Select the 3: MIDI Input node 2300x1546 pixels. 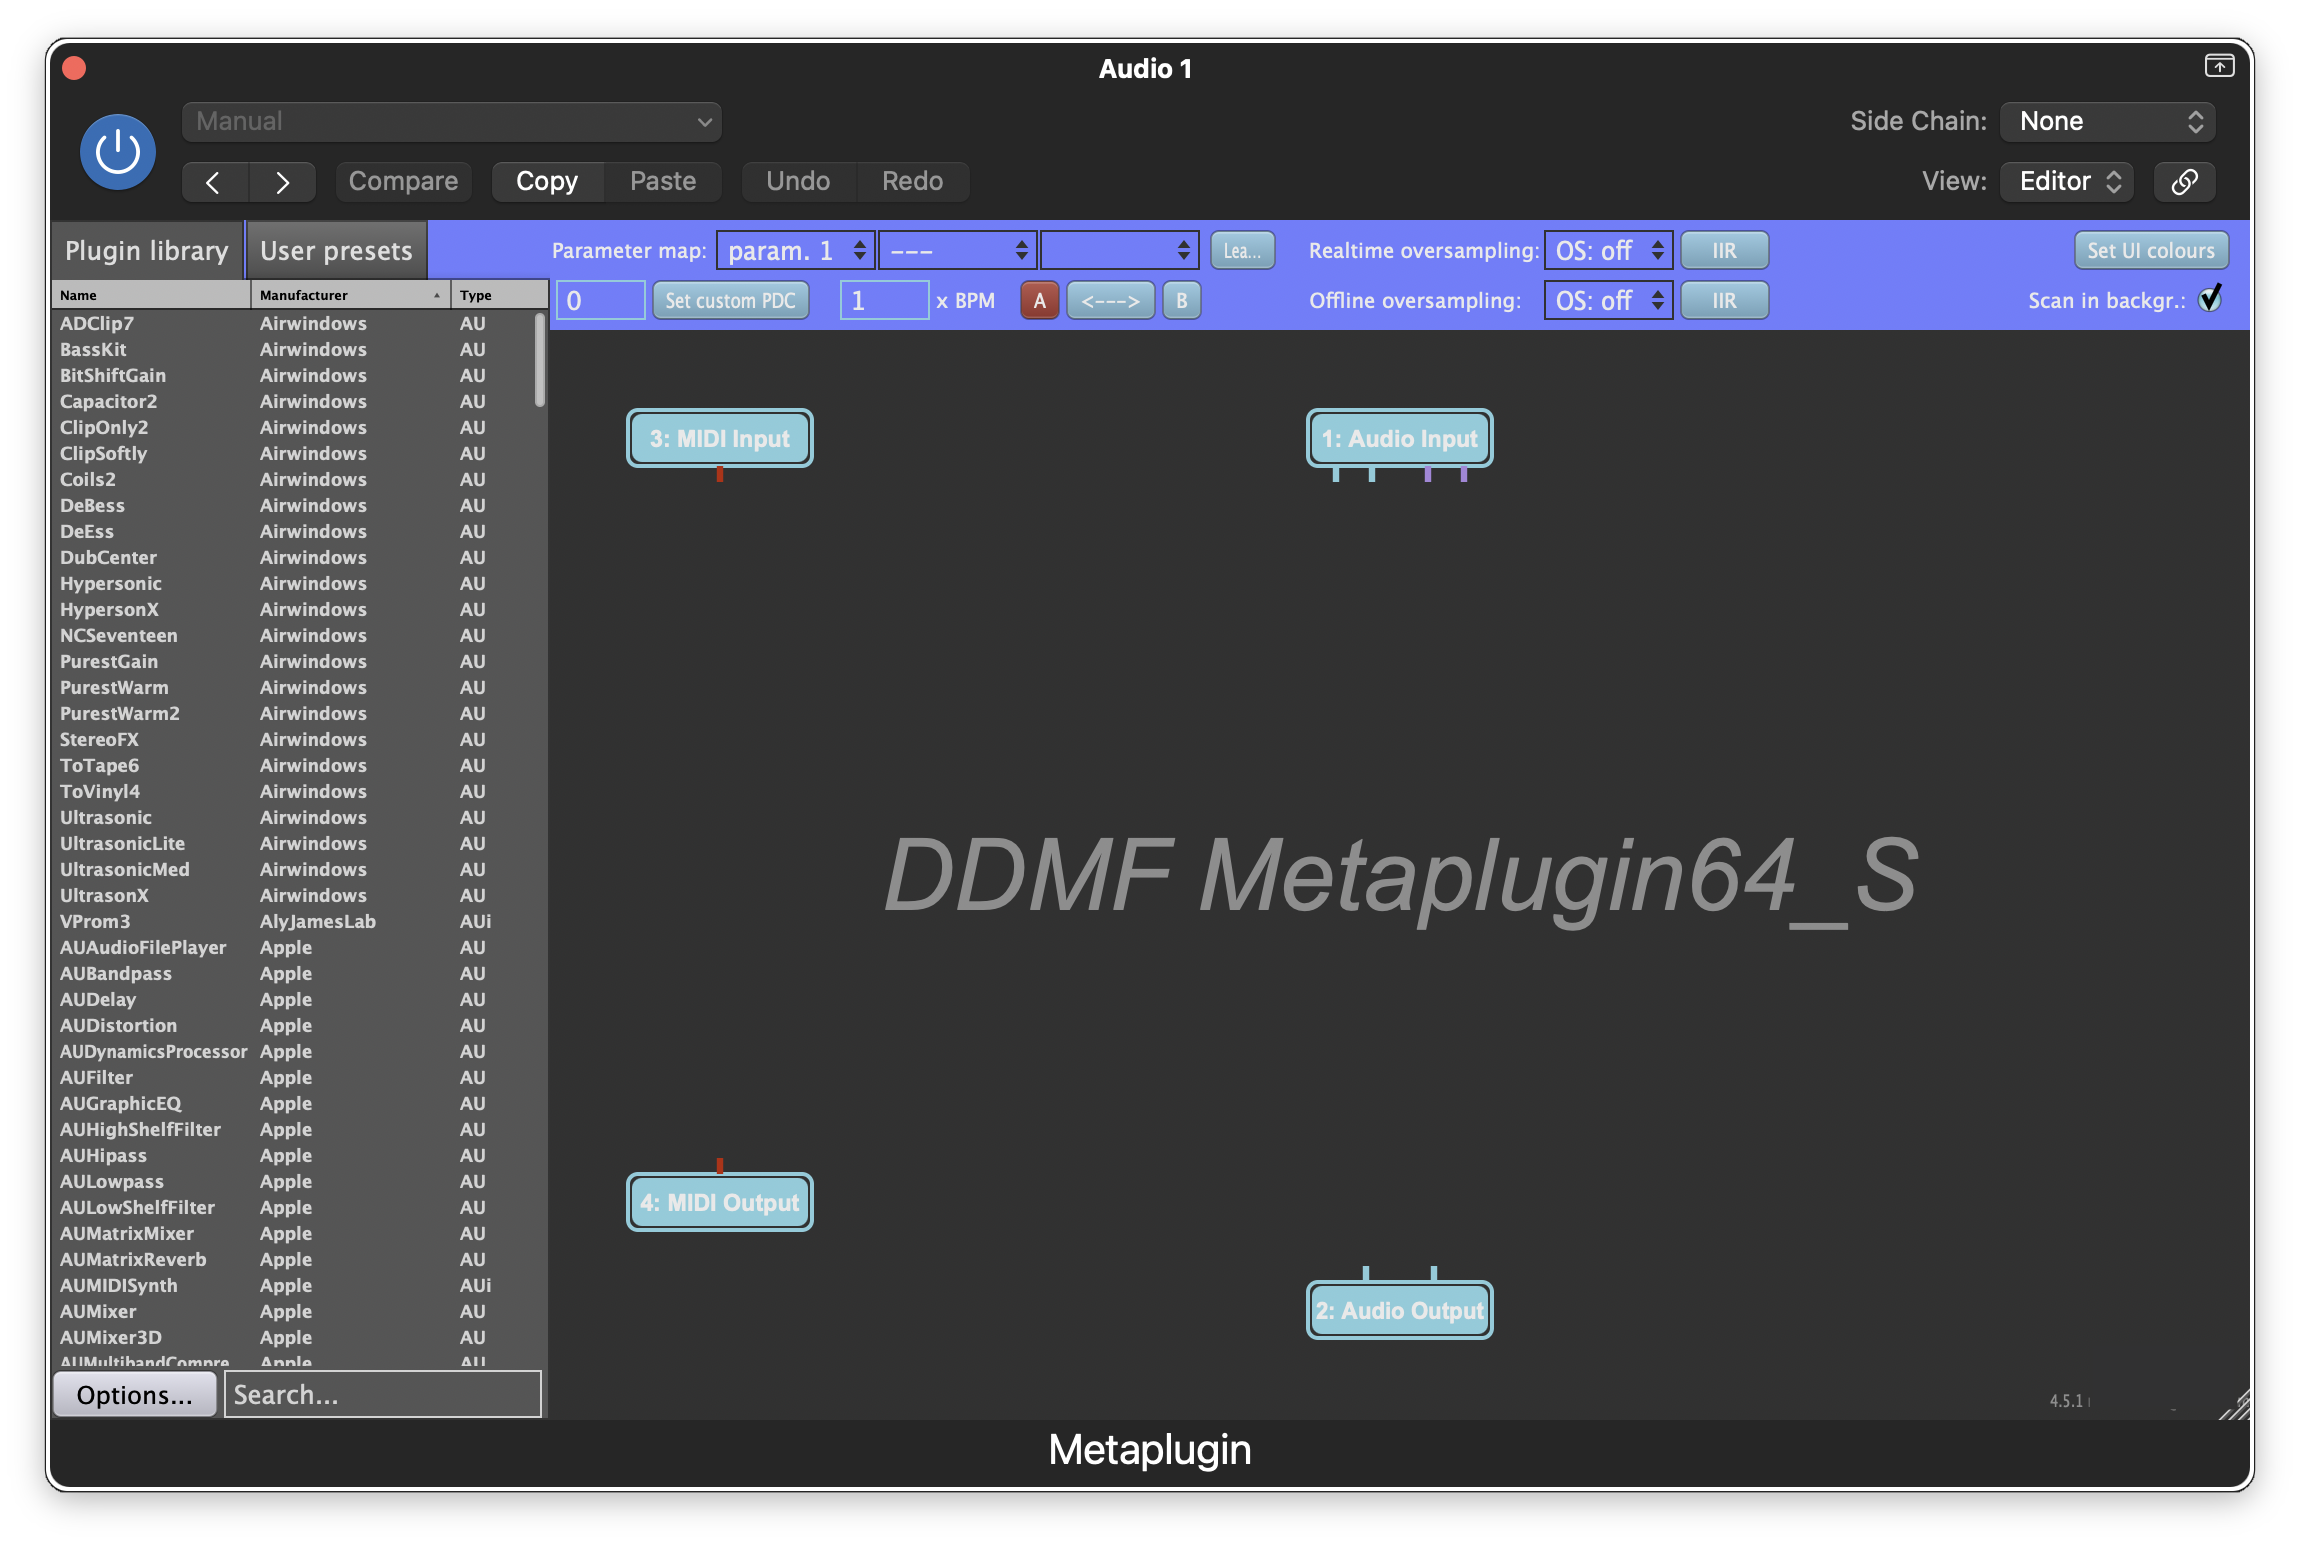[720, 438]
